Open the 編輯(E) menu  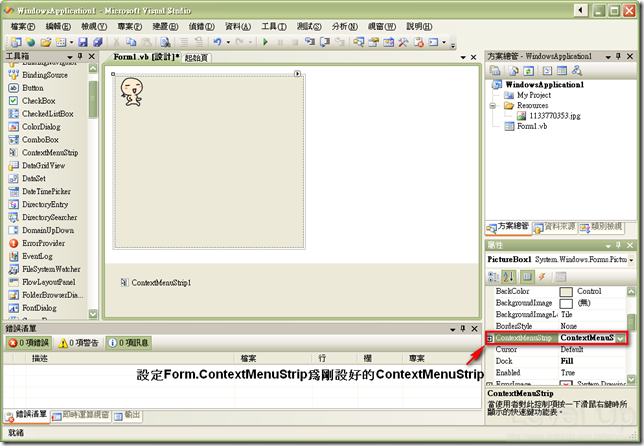(x=58, y=26)
